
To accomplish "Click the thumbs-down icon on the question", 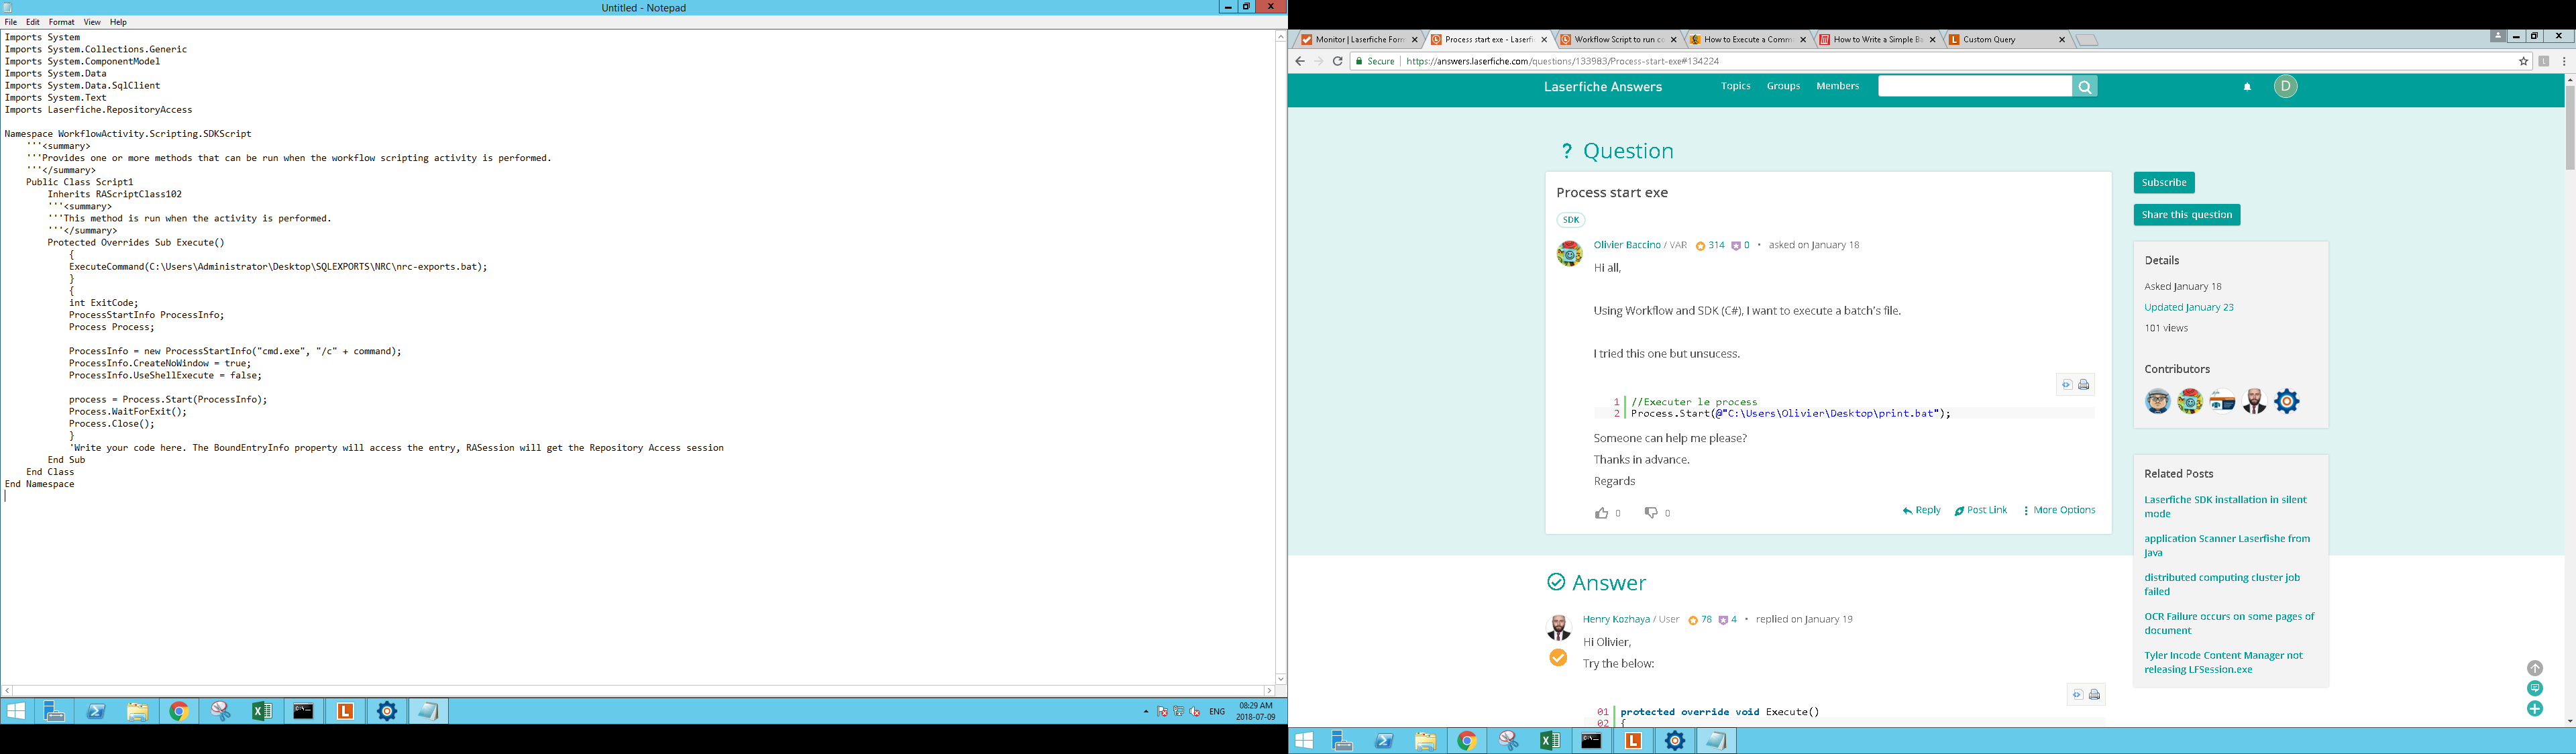I will (x=1651, y=513).
